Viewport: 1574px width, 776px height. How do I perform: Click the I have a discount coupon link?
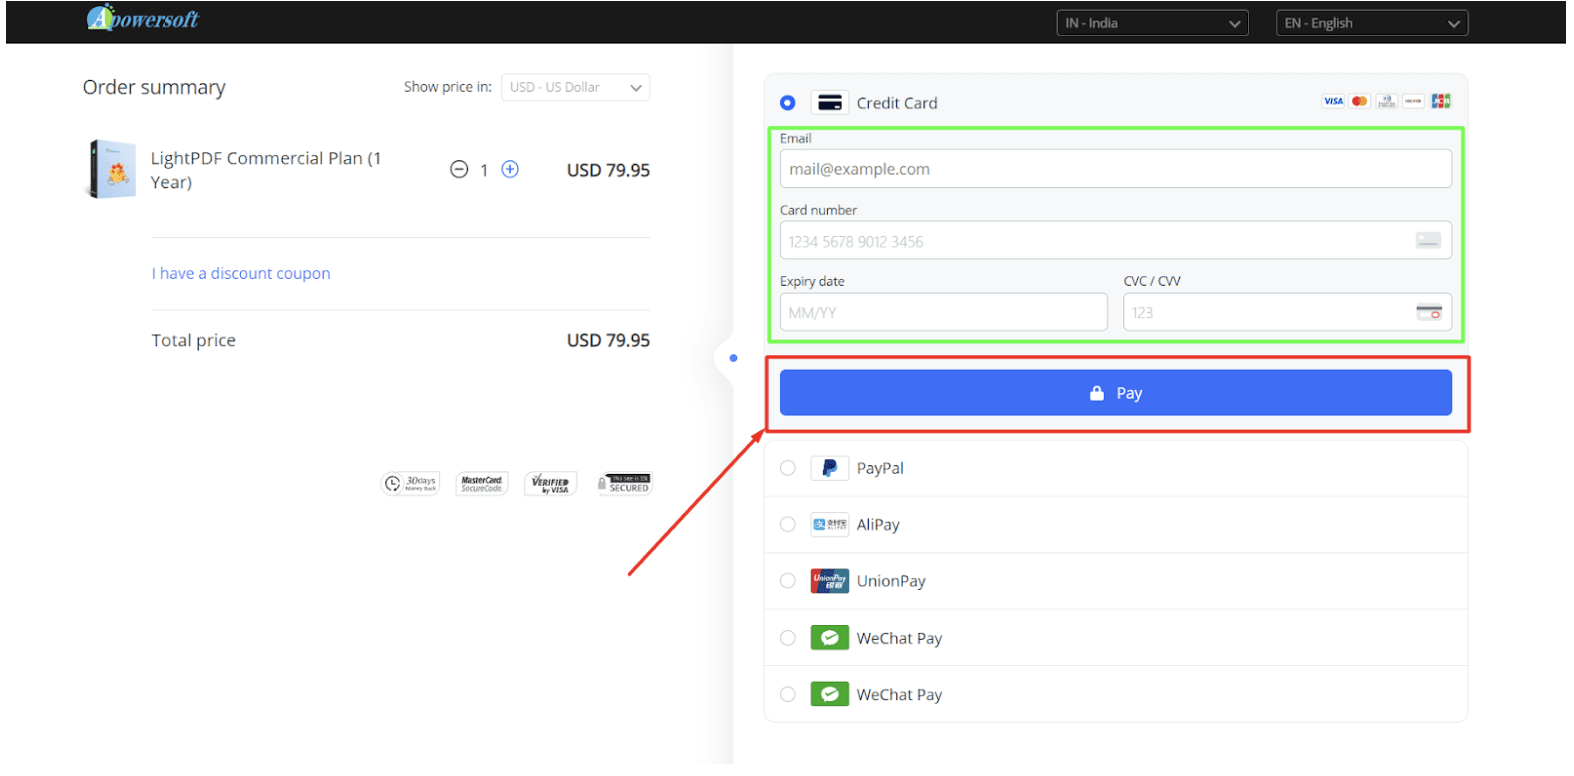tap(241, 273)
